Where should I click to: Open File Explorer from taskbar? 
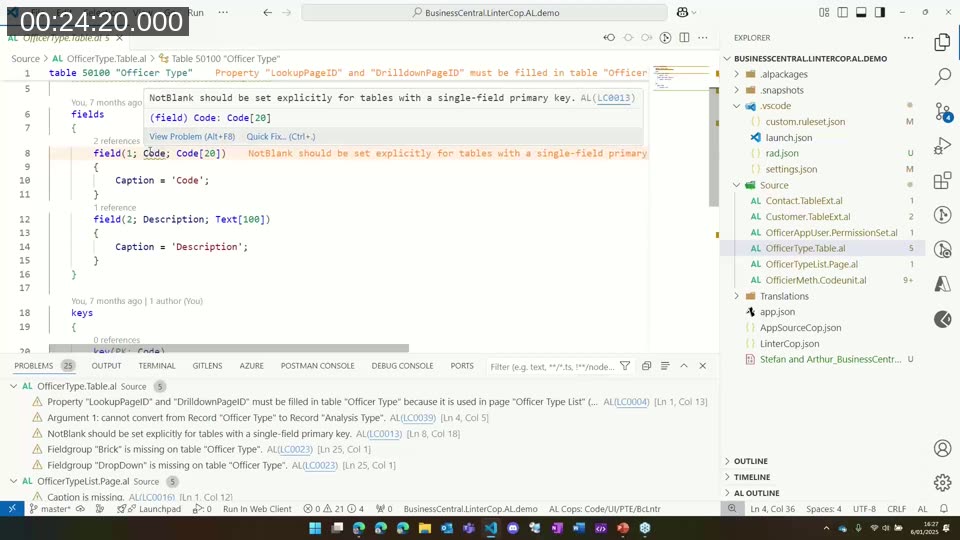coord(424,528)
